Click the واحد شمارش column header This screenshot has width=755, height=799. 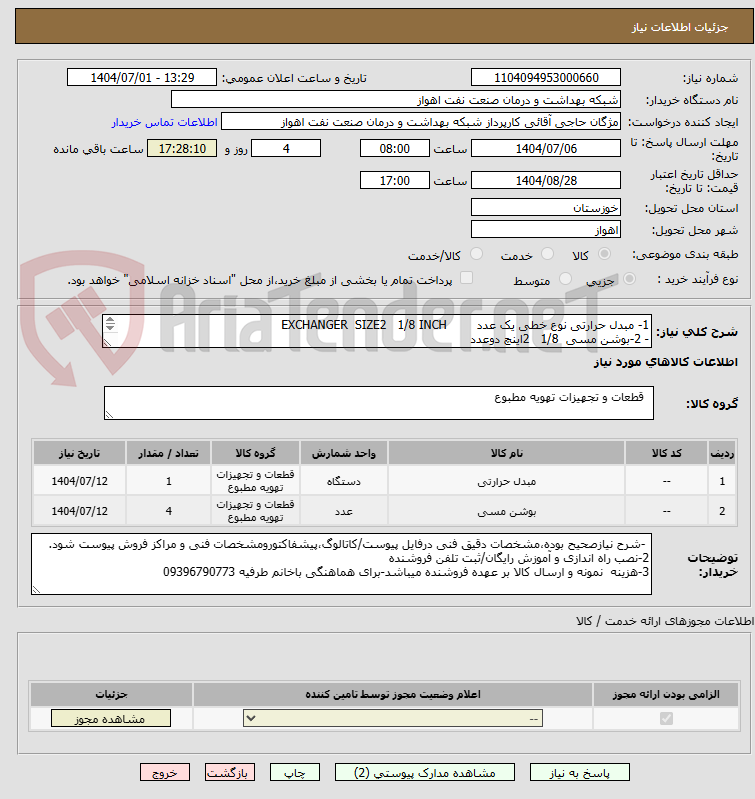point(344,453)
